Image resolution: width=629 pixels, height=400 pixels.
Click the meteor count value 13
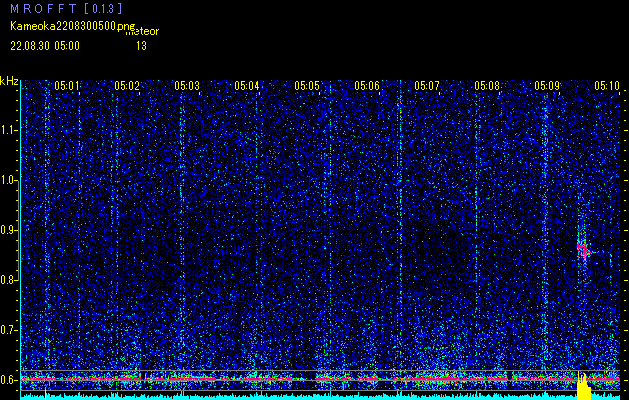tap(141, 46)
